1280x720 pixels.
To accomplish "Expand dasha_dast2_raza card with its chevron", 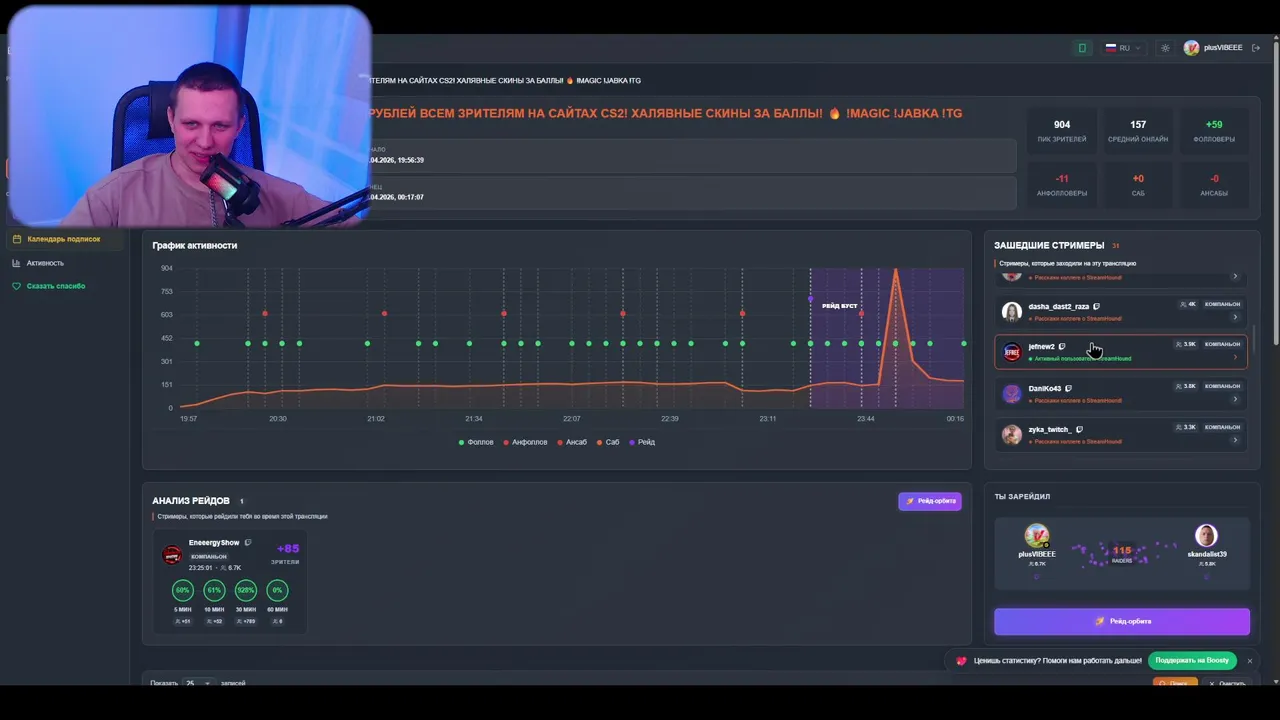I will click(1235, 317).
